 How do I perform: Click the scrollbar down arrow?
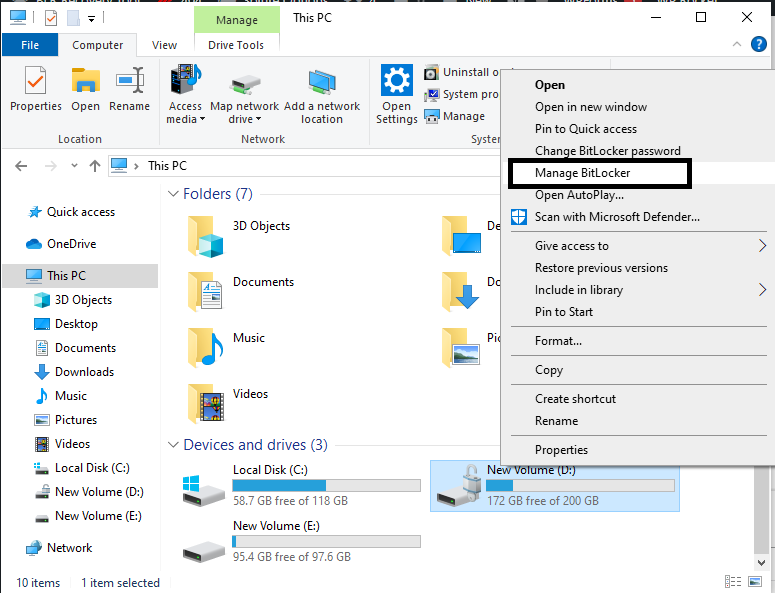(x=761, y=562)
